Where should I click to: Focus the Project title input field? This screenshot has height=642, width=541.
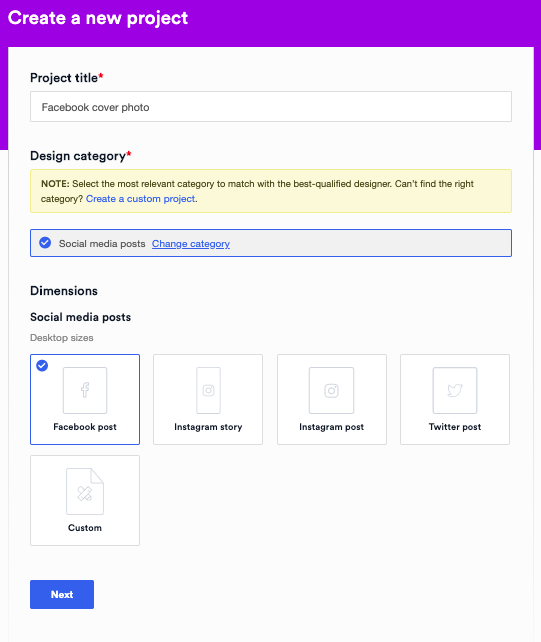(x=271, y=107)
